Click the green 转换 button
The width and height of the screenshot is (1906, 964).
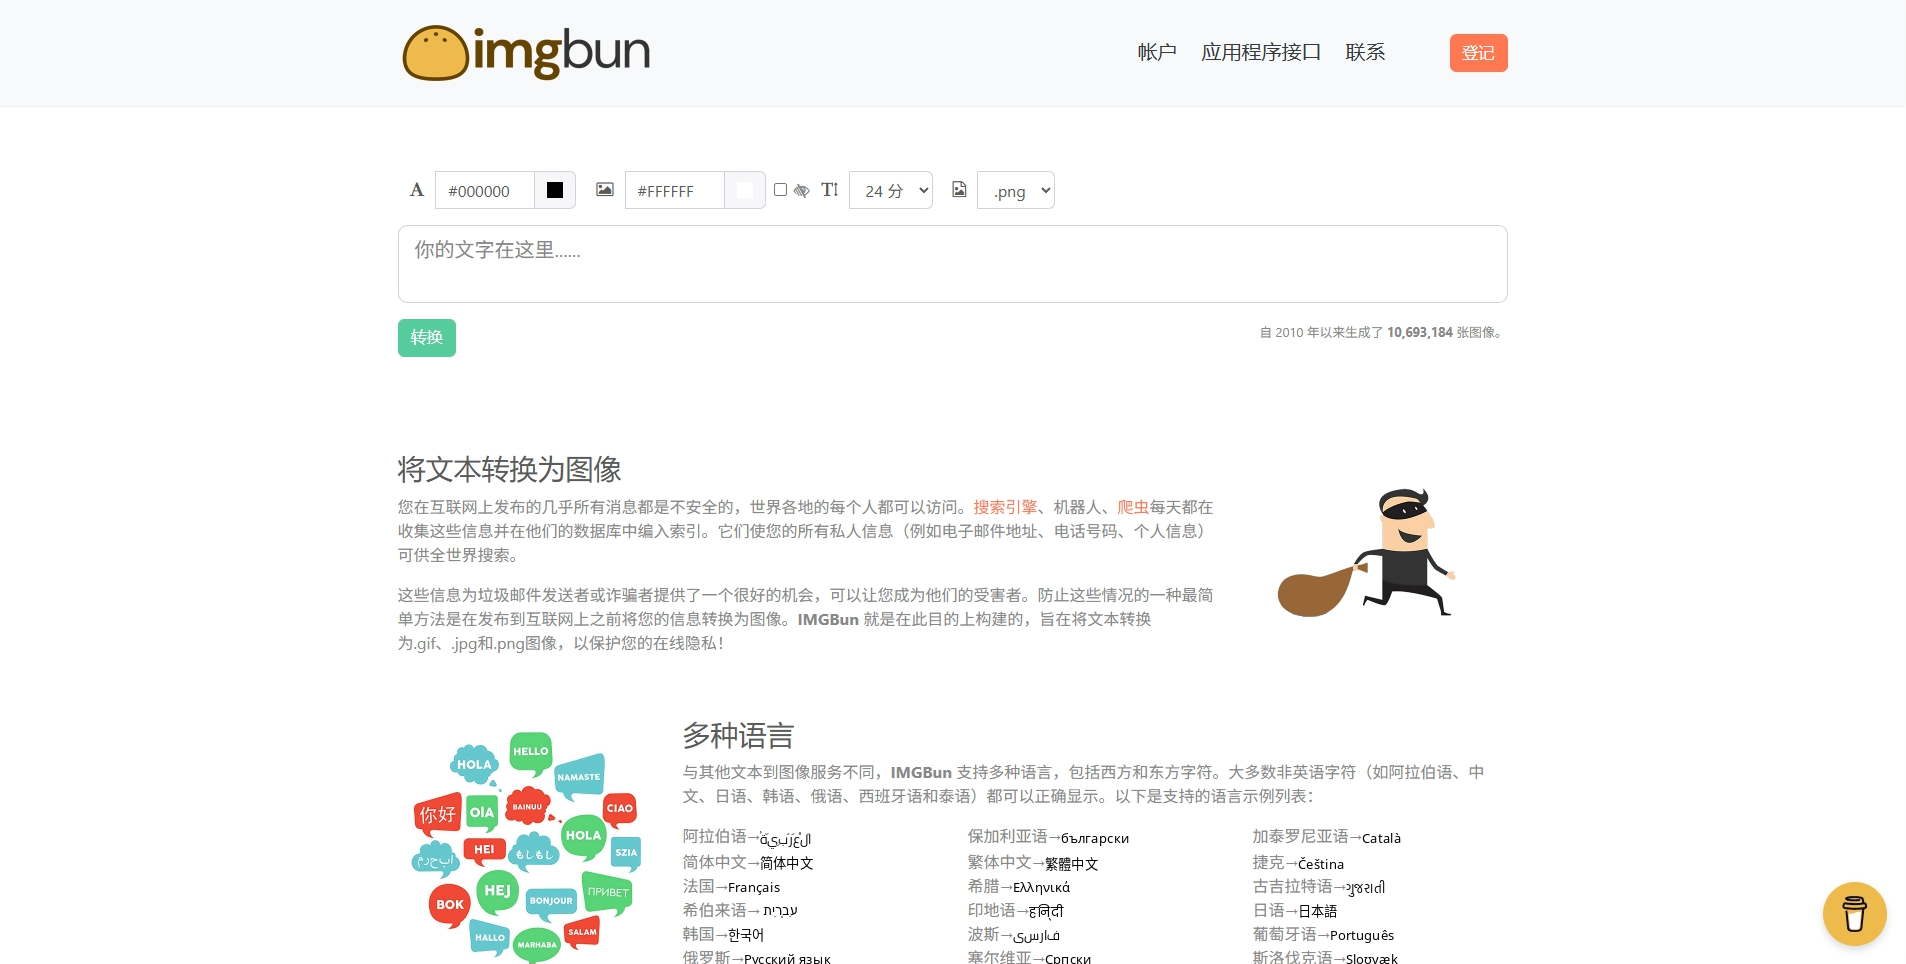pyautogui.click(x=427, y=338)
